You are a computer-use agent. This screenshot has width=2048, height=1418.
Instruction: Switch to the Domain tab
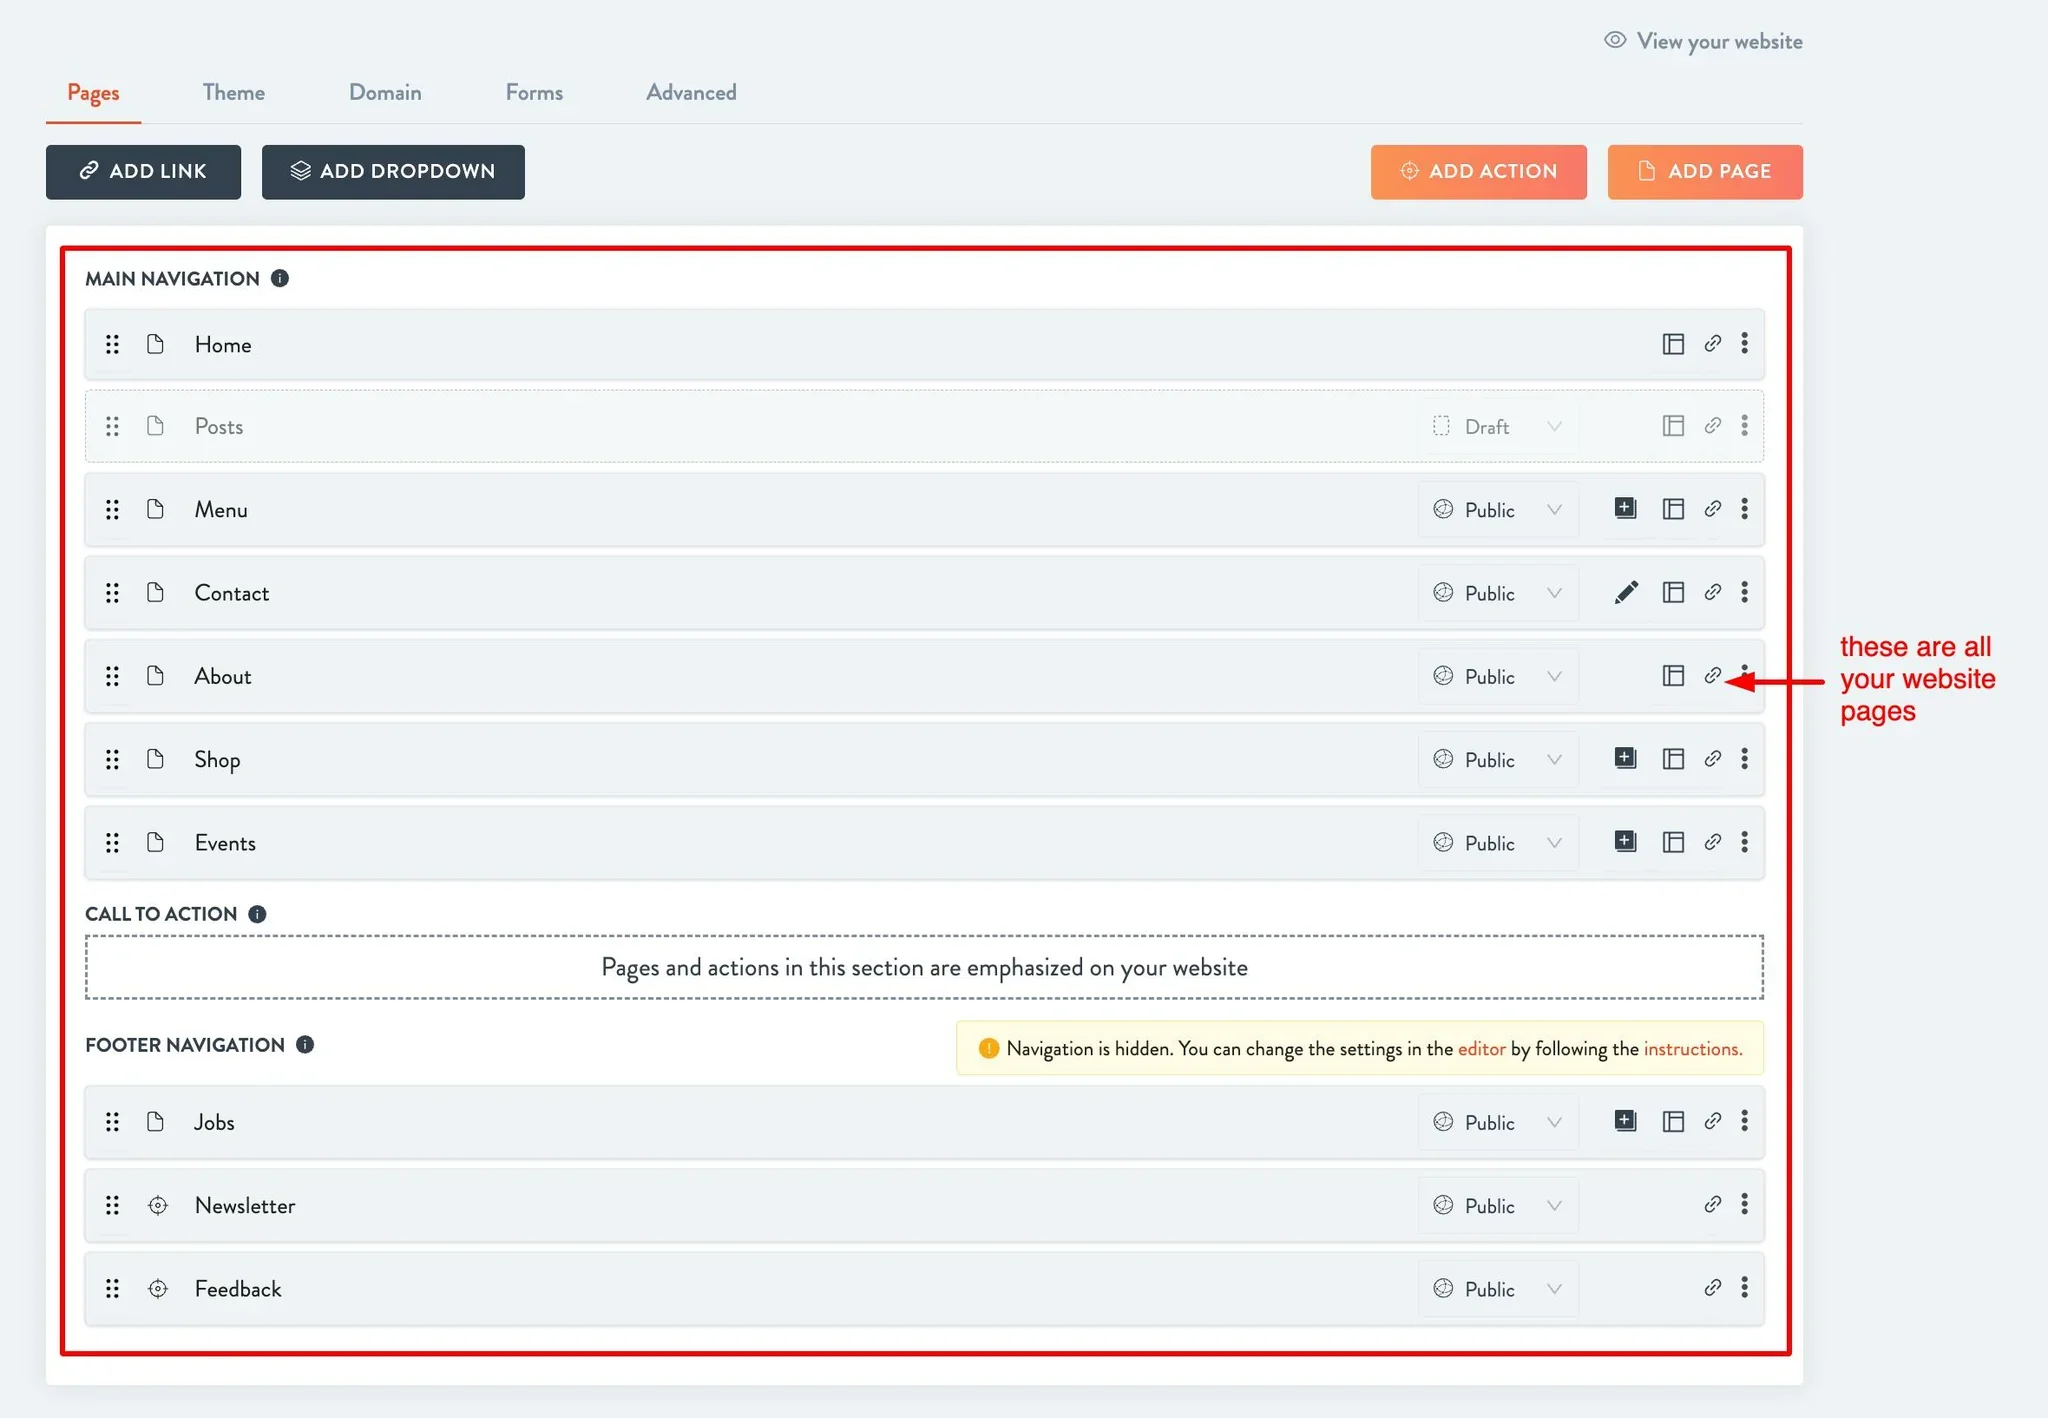click(x=385, y=92)
